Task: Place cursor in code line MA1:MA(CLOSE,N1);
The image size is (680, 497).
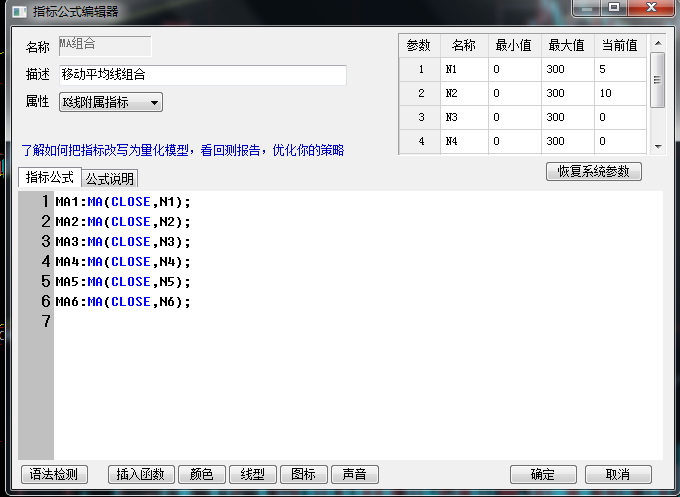Action: click(x=123, y=202)
